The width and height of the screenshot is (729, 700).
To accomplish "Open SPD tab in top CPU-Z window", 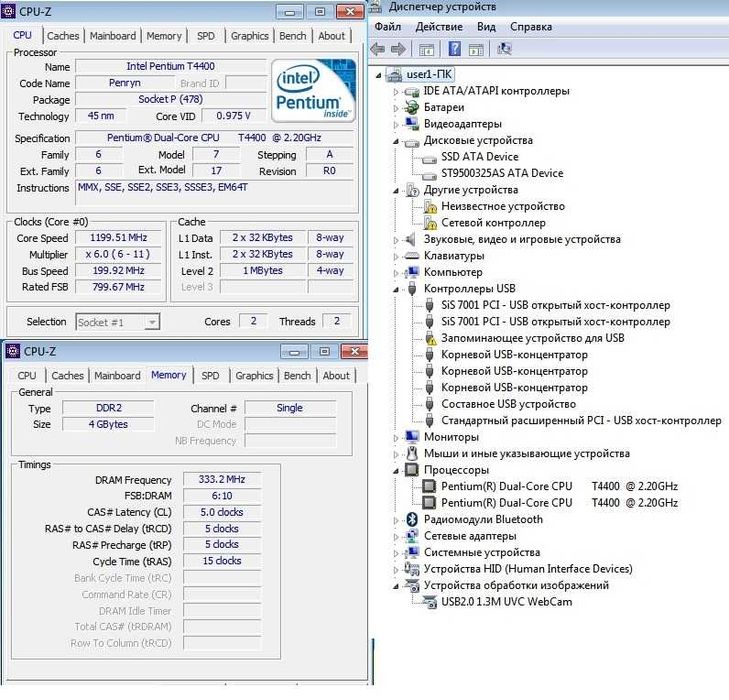I will [205, 36].
